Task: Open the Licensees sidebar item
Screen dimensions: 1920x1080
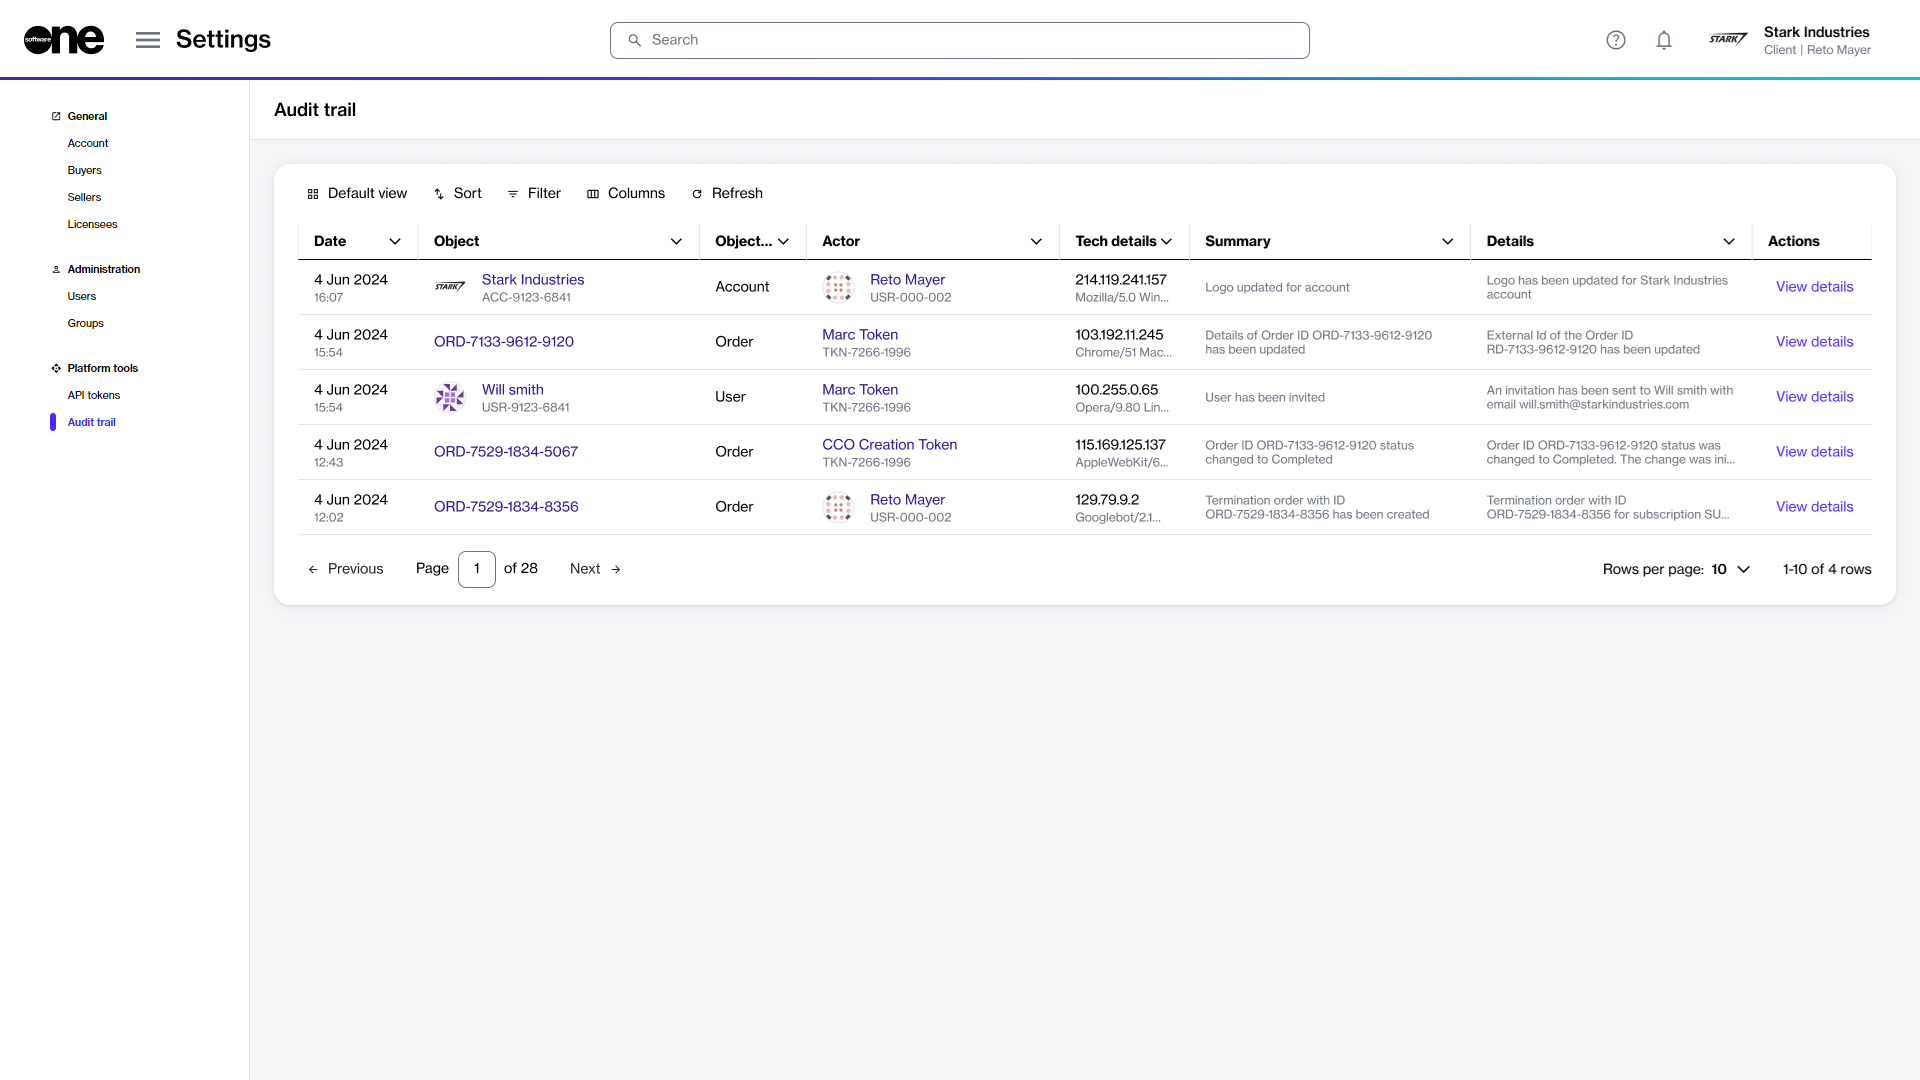Action: [x=92, y=224]
